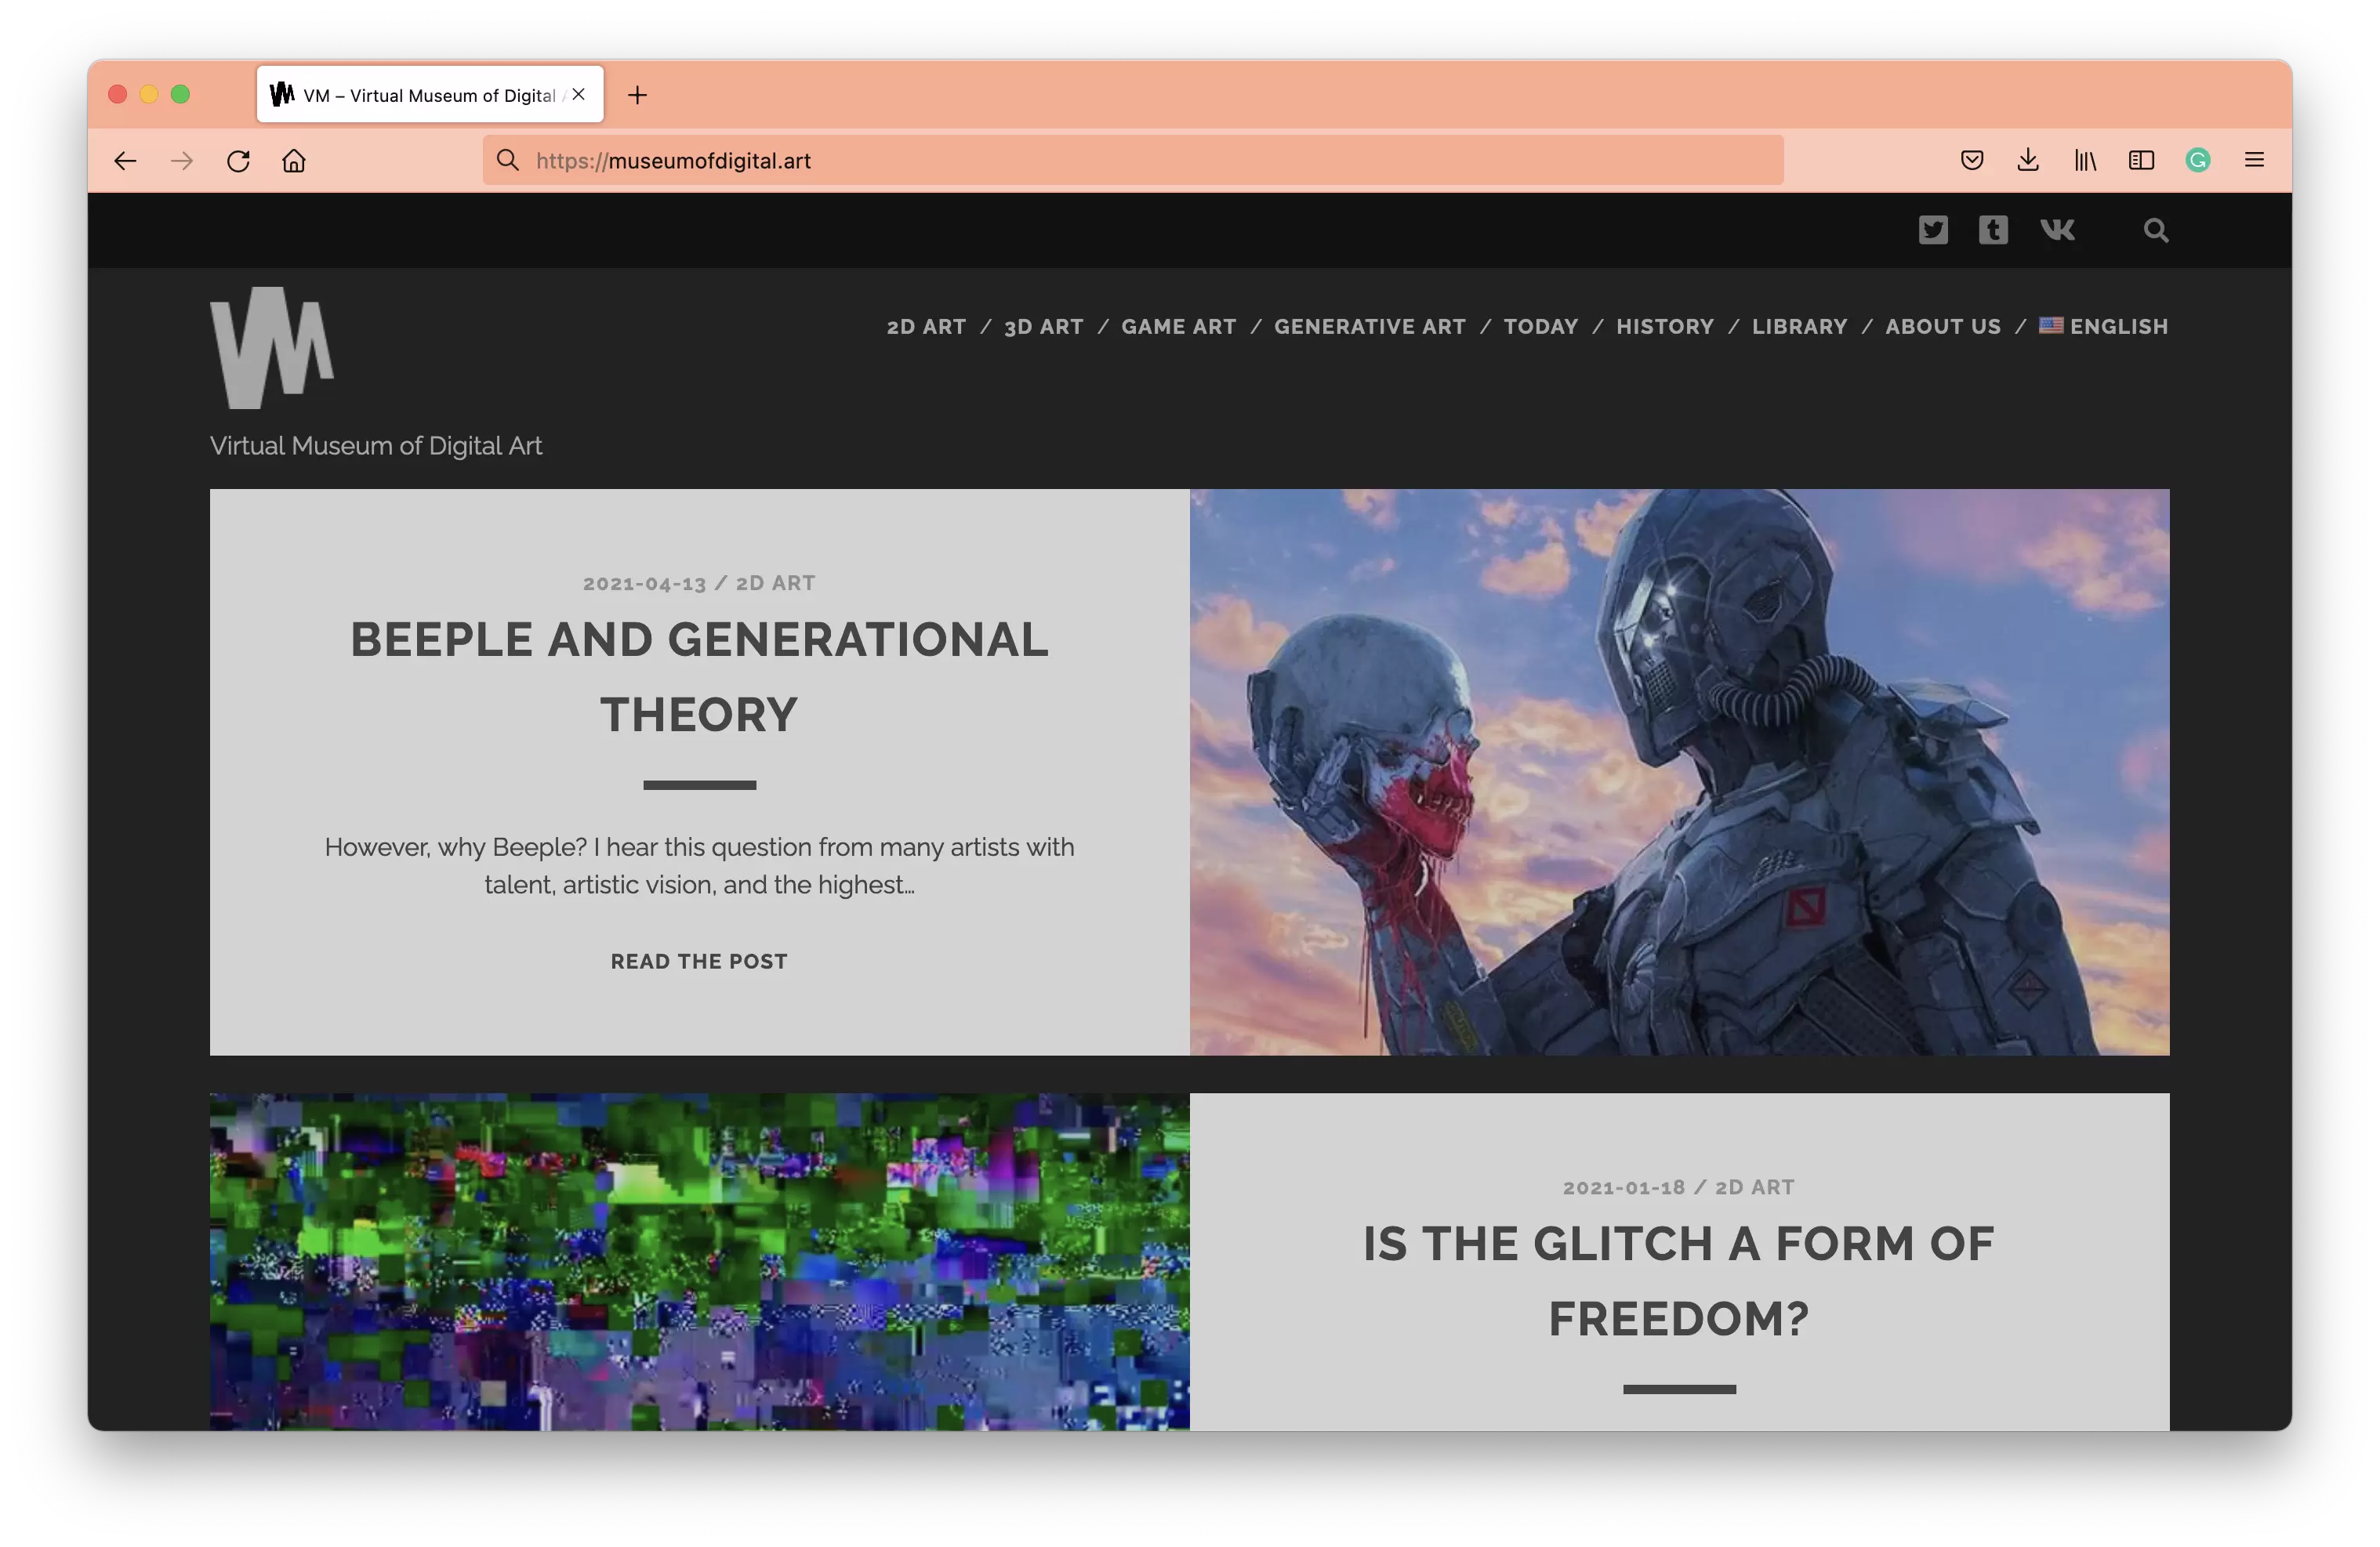Viewport: 2380px width, 1547px height.
Task: Click the macOS yellow minimize window button
Action: [149, 94]
